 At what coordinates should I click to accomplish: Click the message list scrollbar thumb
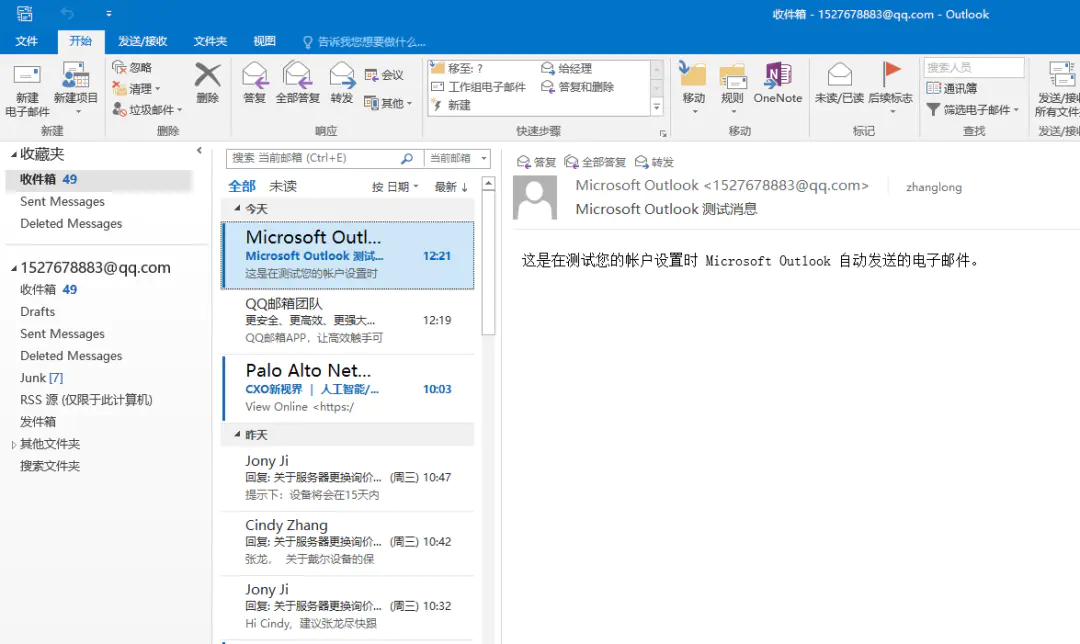(488, 262)
